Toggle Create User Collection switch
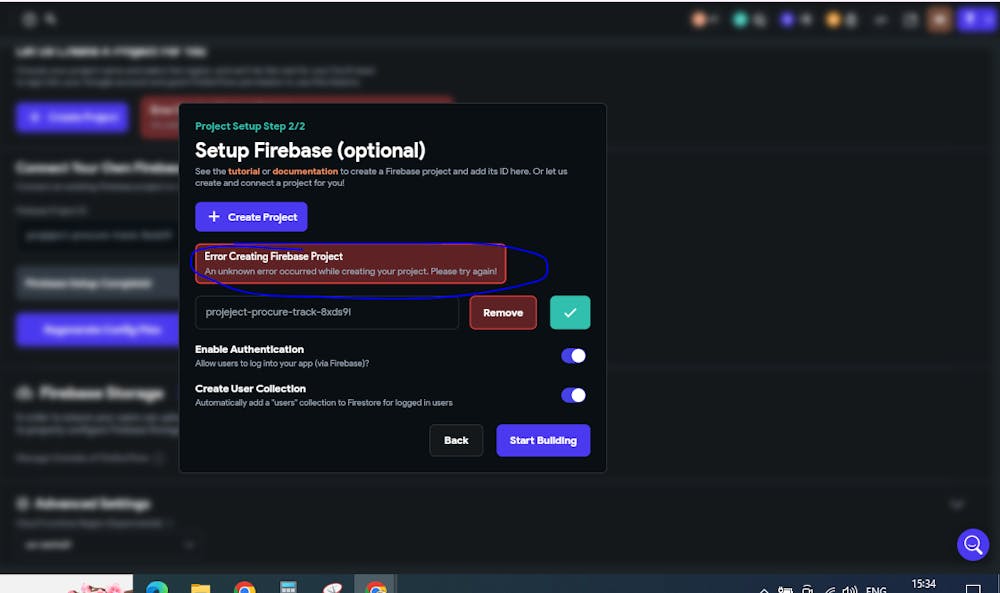The height and width of the screenshot is (593, 1000). point(573,395)
